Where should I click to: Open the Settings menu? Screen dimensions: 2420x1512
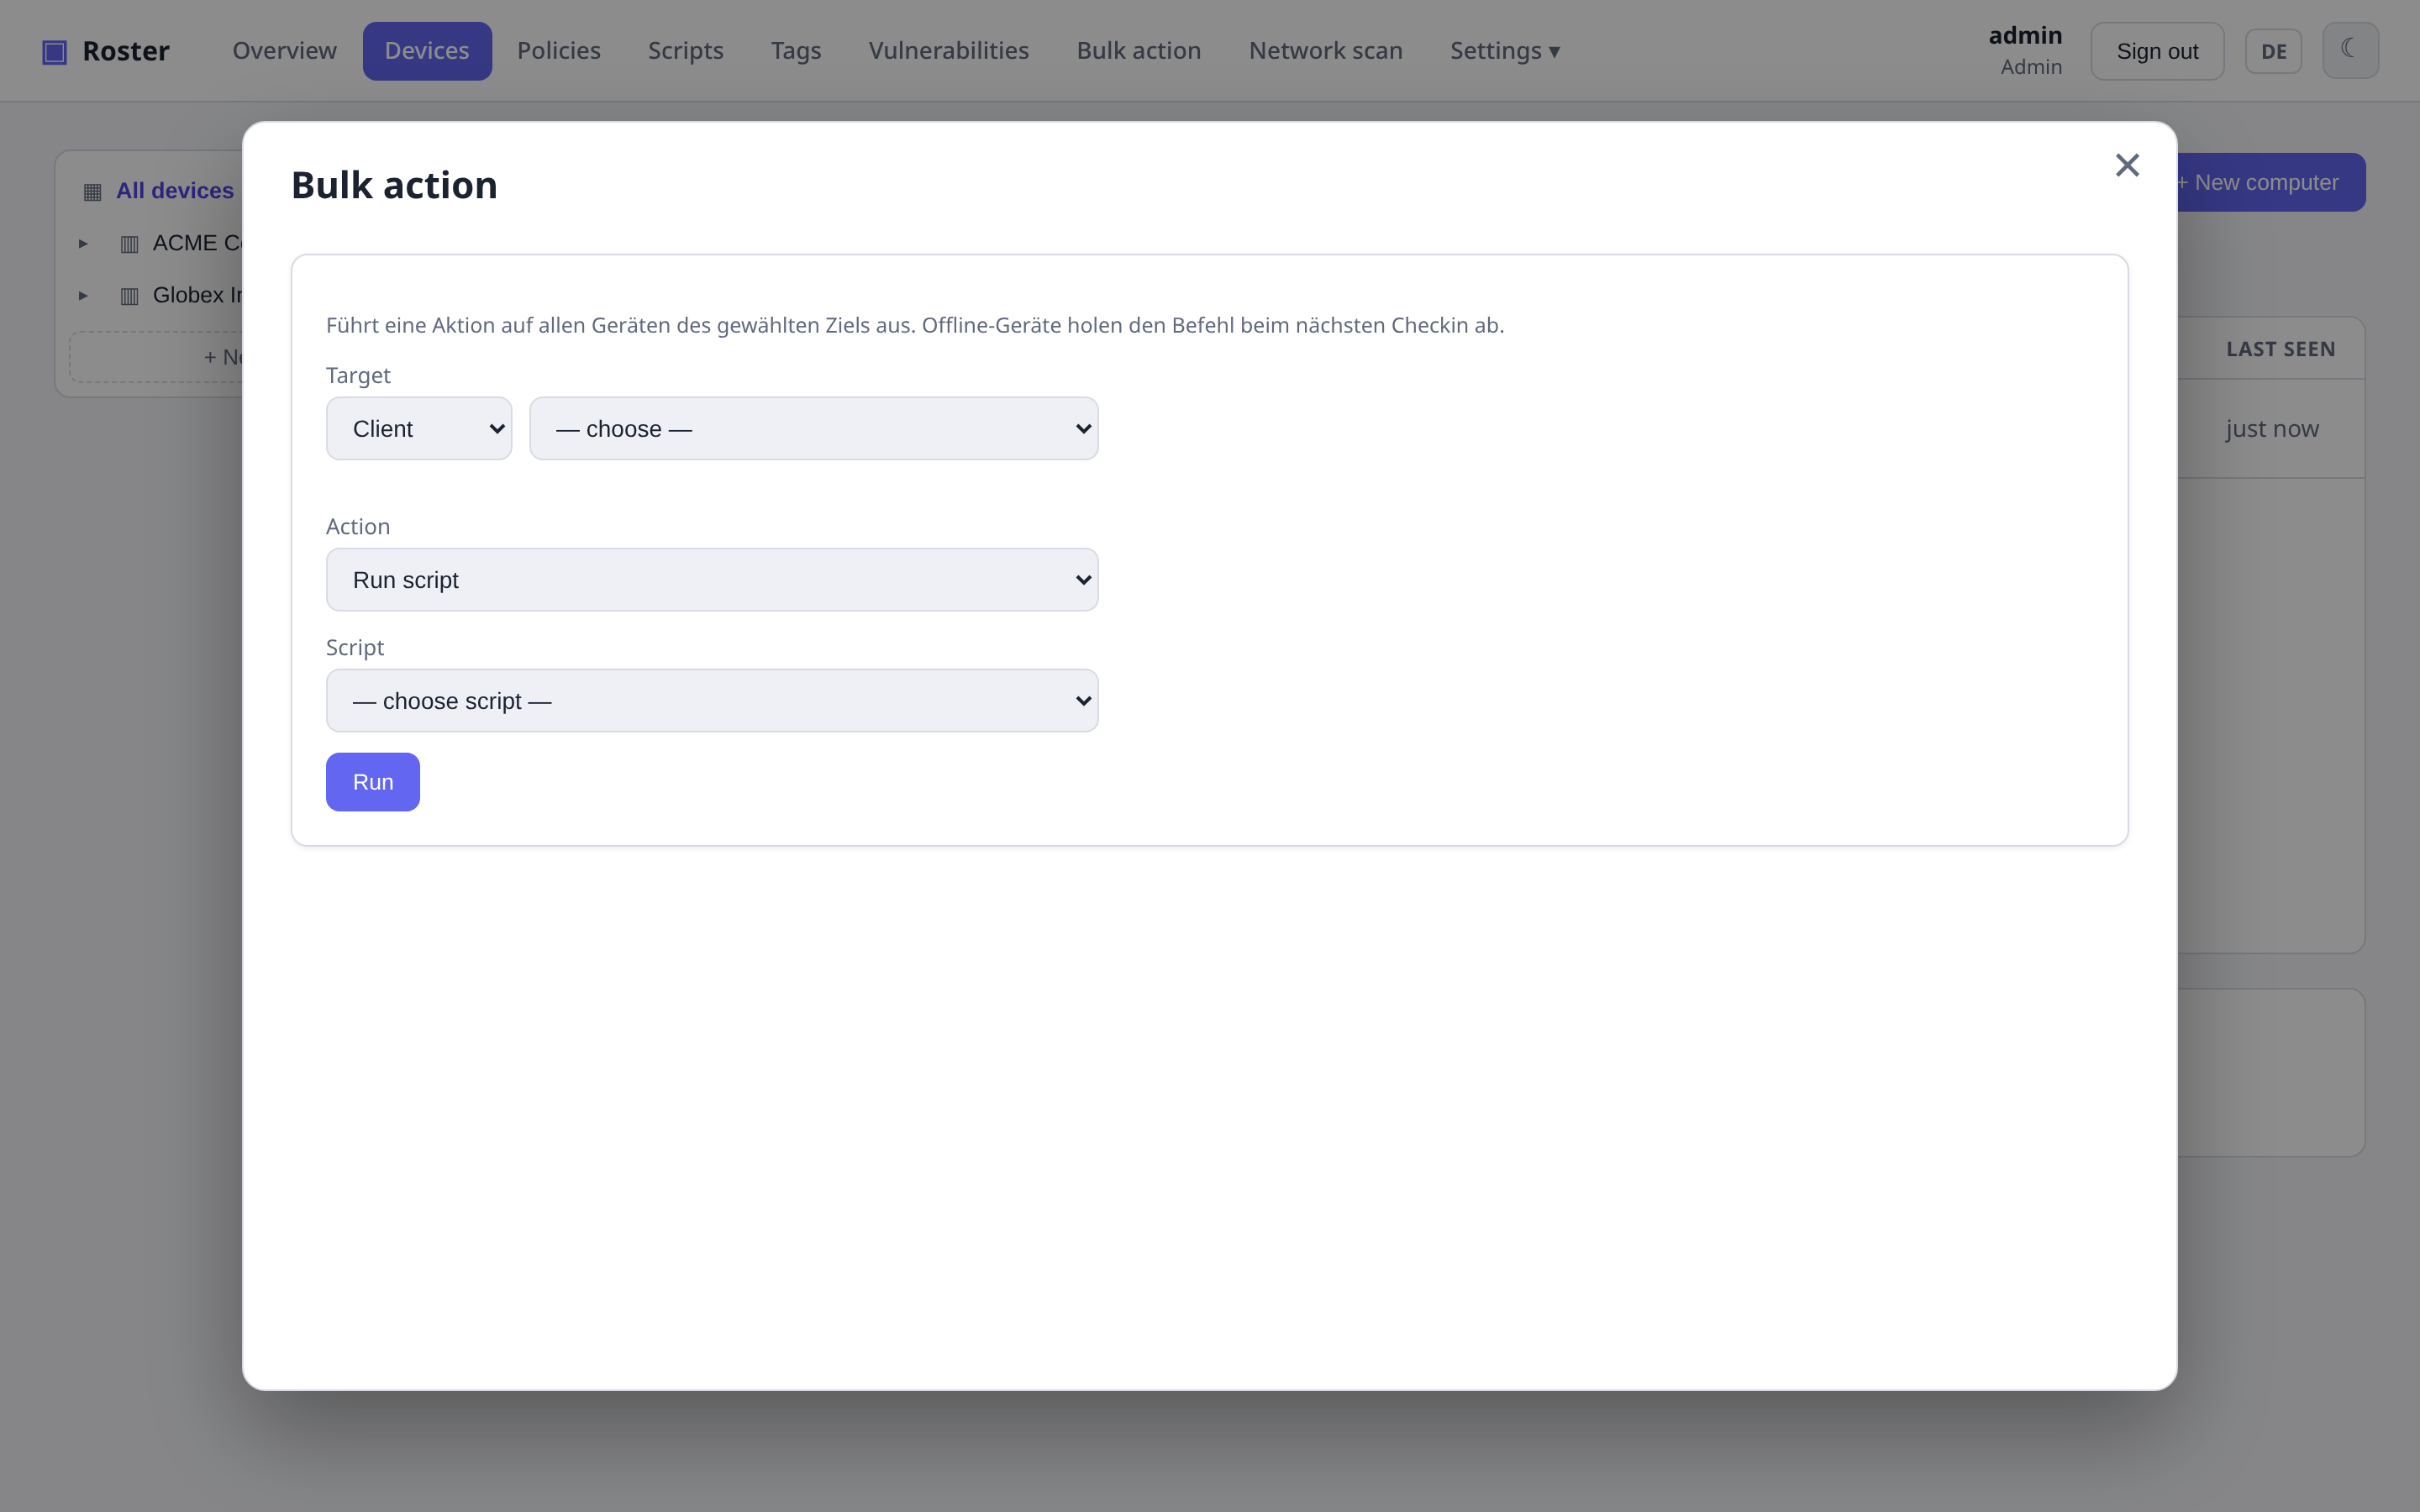tap(1504, 51)
